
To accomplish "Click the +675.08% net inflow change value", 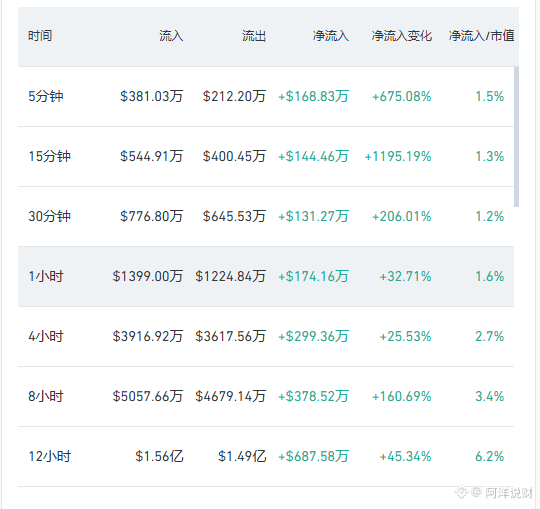I will 402,96.
